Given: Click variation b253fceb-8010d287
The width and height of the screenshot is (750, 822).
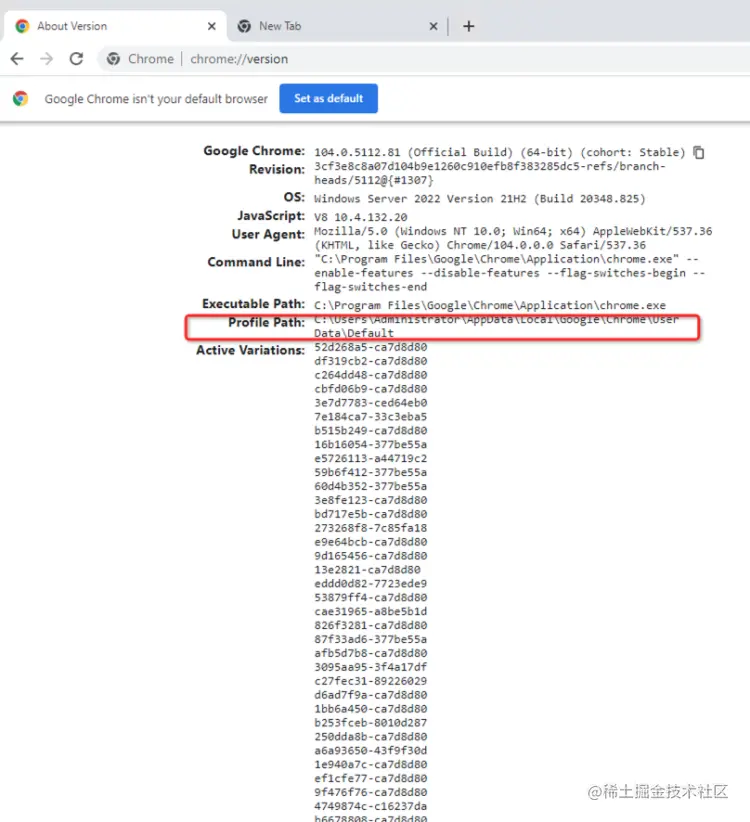Looking at the screenshot, I should click(x=371, y=723).
